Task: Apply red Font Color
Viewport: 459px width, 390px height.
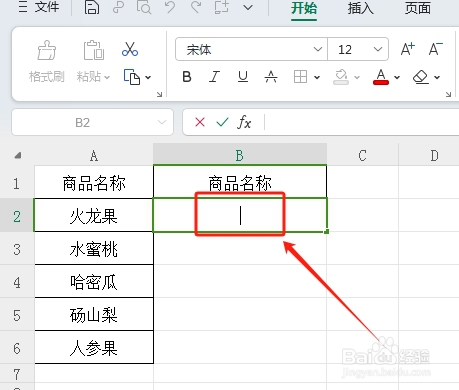Action: 381,77
